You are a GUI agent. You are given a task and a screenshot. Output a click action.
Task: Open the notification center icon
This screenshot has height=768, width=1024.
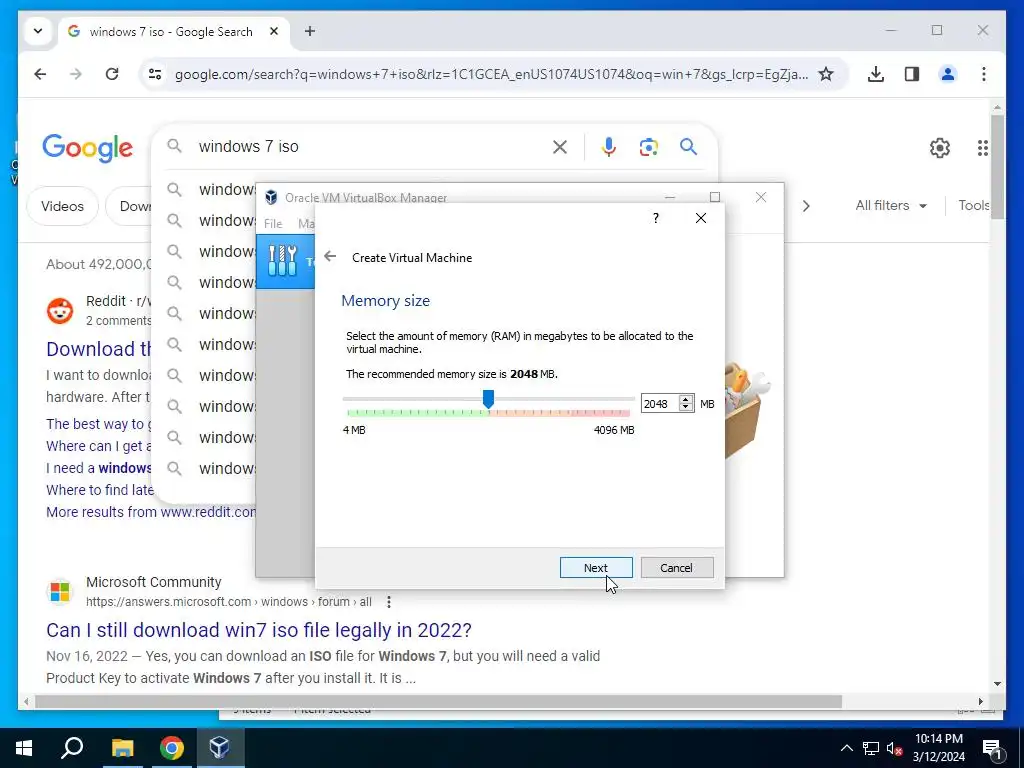click(992, 748)
